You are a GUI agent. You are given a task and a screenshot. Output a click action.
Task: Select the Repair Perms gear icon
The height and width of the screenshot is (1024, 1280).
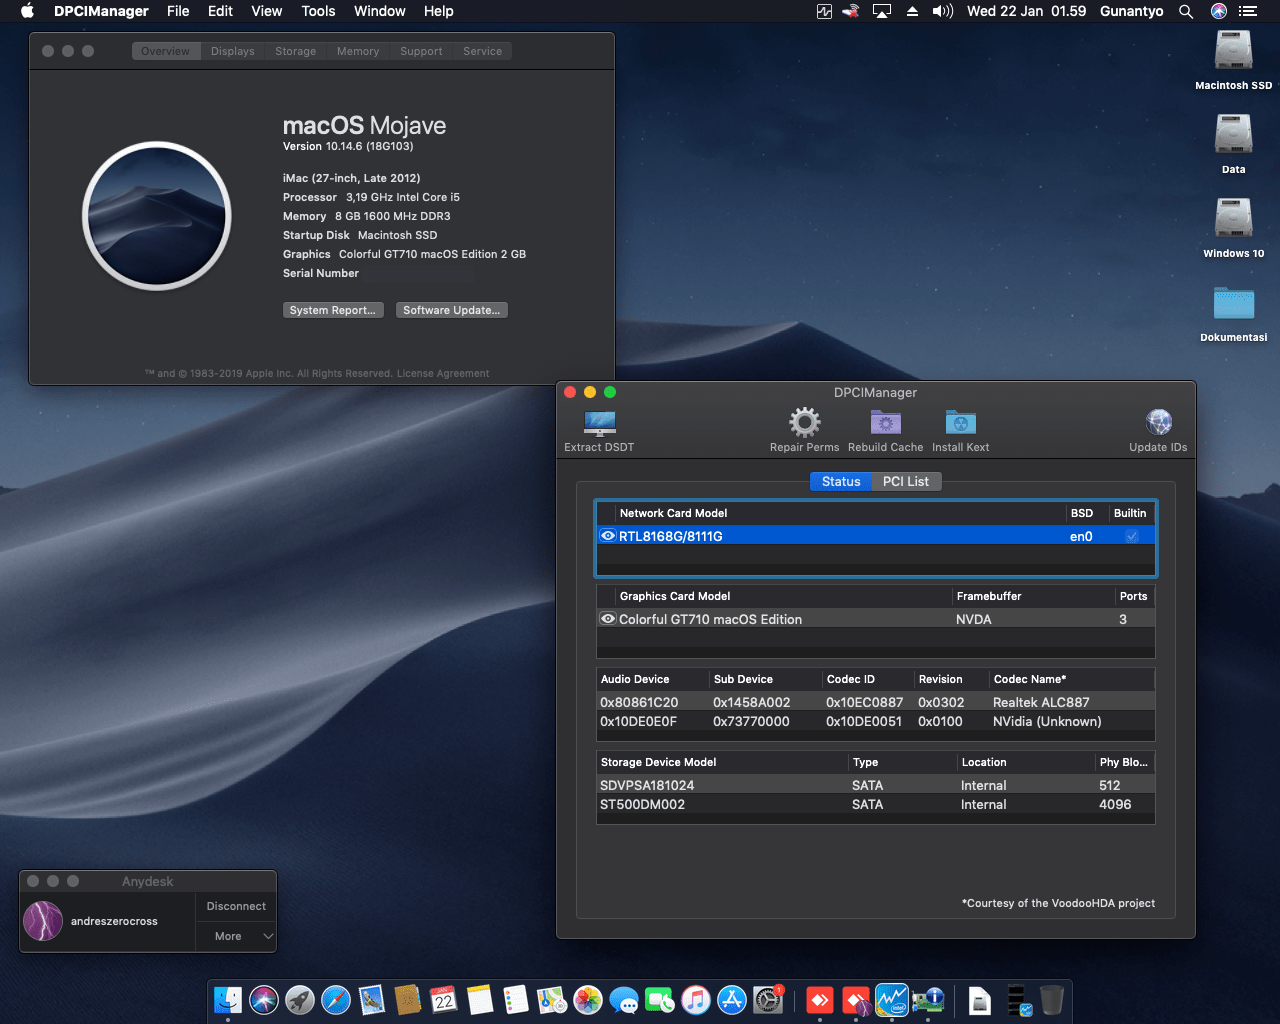click(x=804, y=423)
